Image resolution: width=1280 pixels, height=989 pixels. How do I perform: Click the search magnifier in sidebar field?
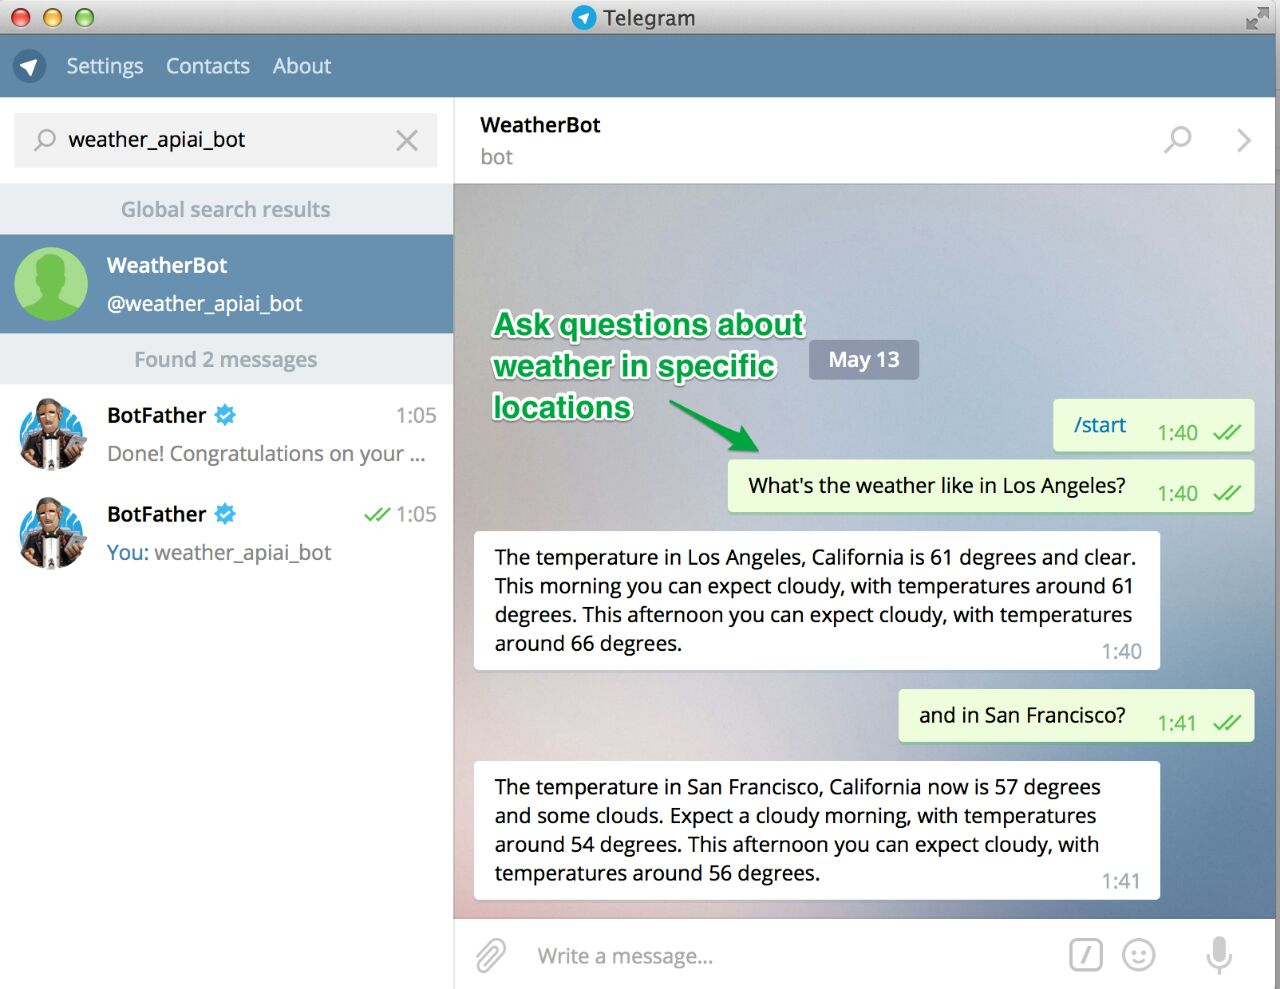(45, 140)
